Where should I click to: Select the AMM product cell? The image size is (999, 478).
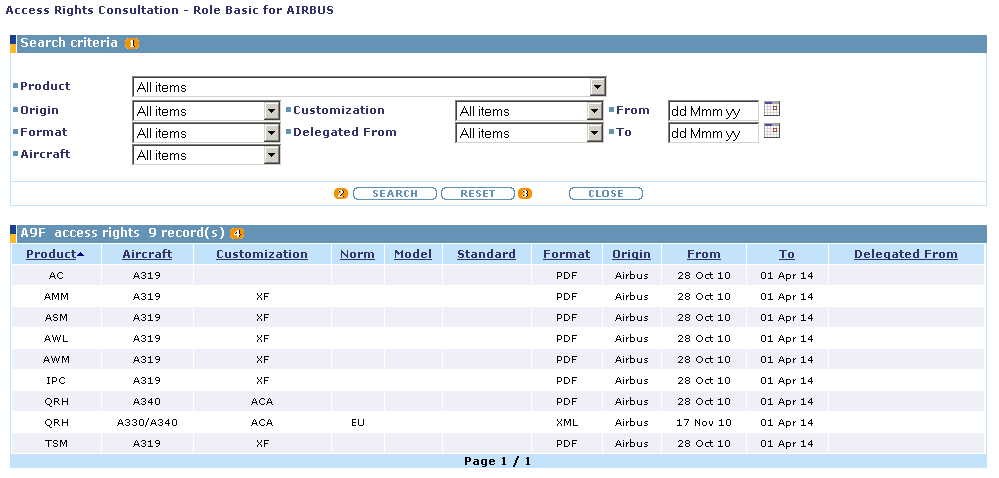pos(56,297)
